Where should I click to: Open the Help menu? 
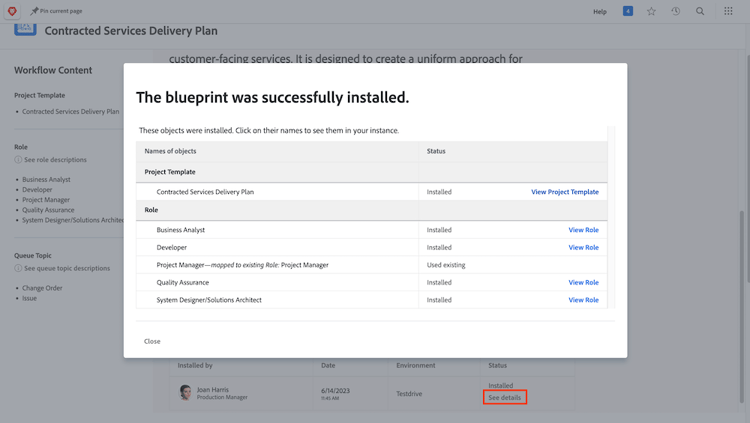[x=600, y=12]
